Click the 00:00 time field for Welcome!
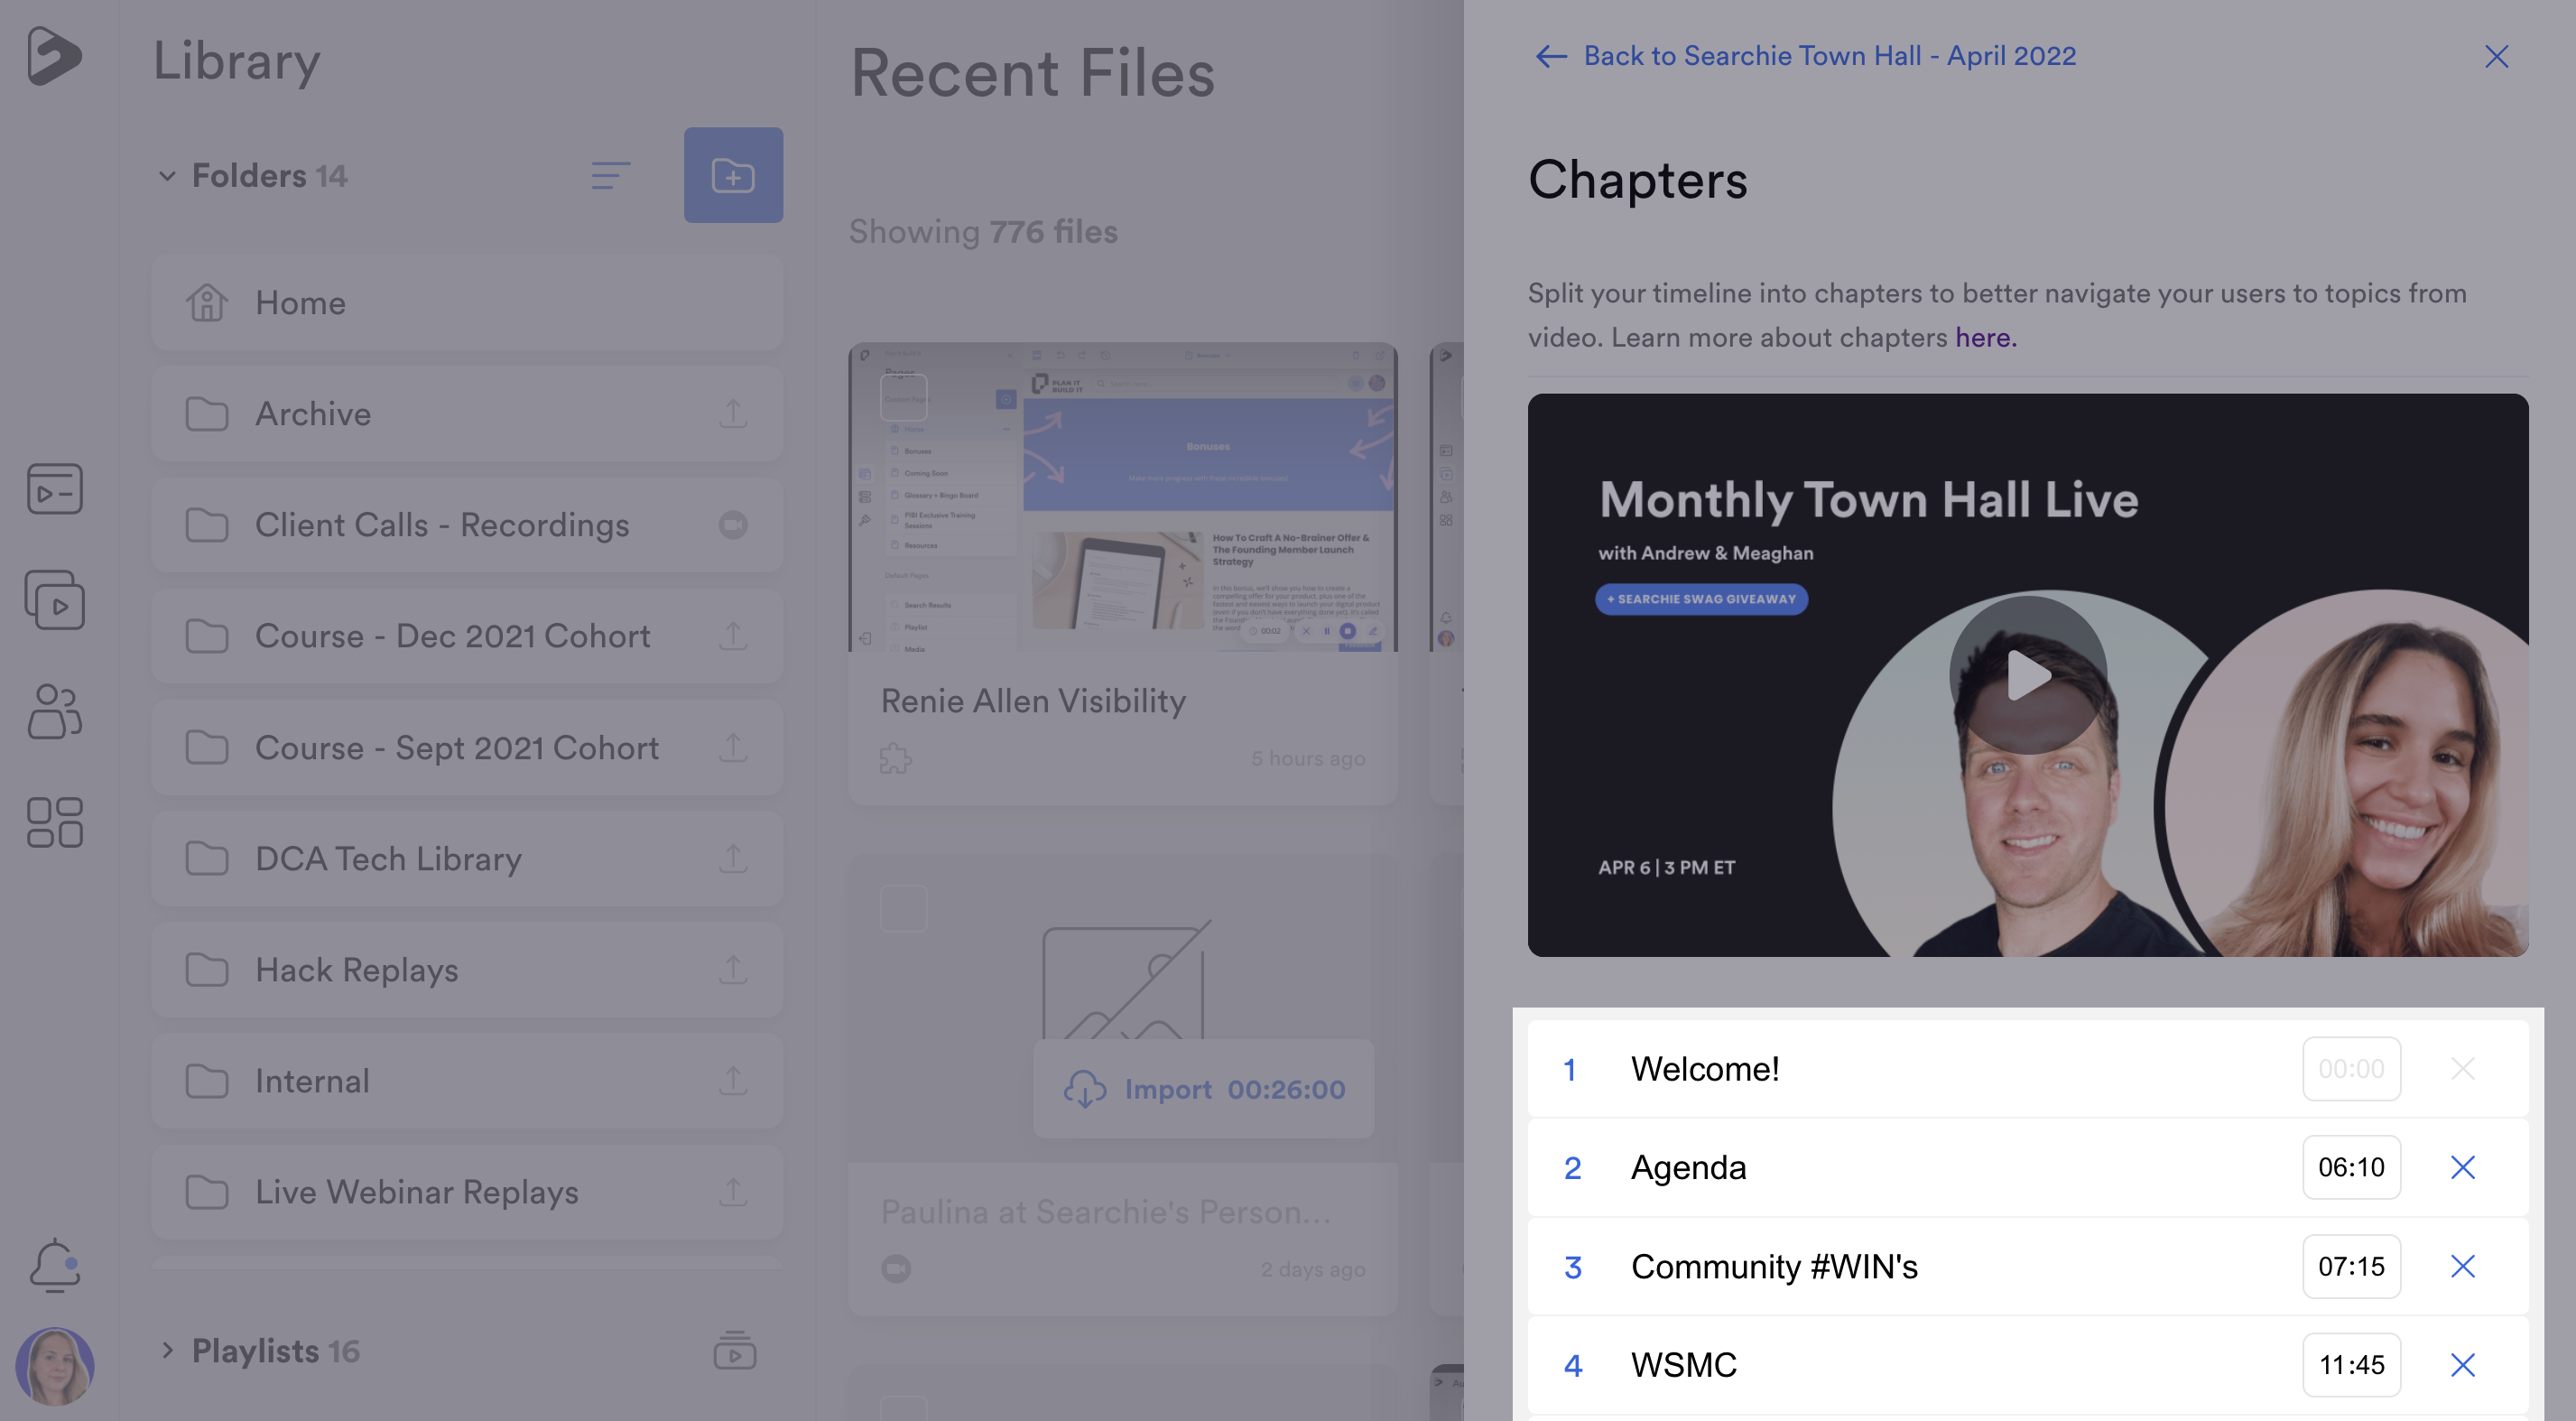Screen dimensions: 2576x1421 coord(2351,1069)
